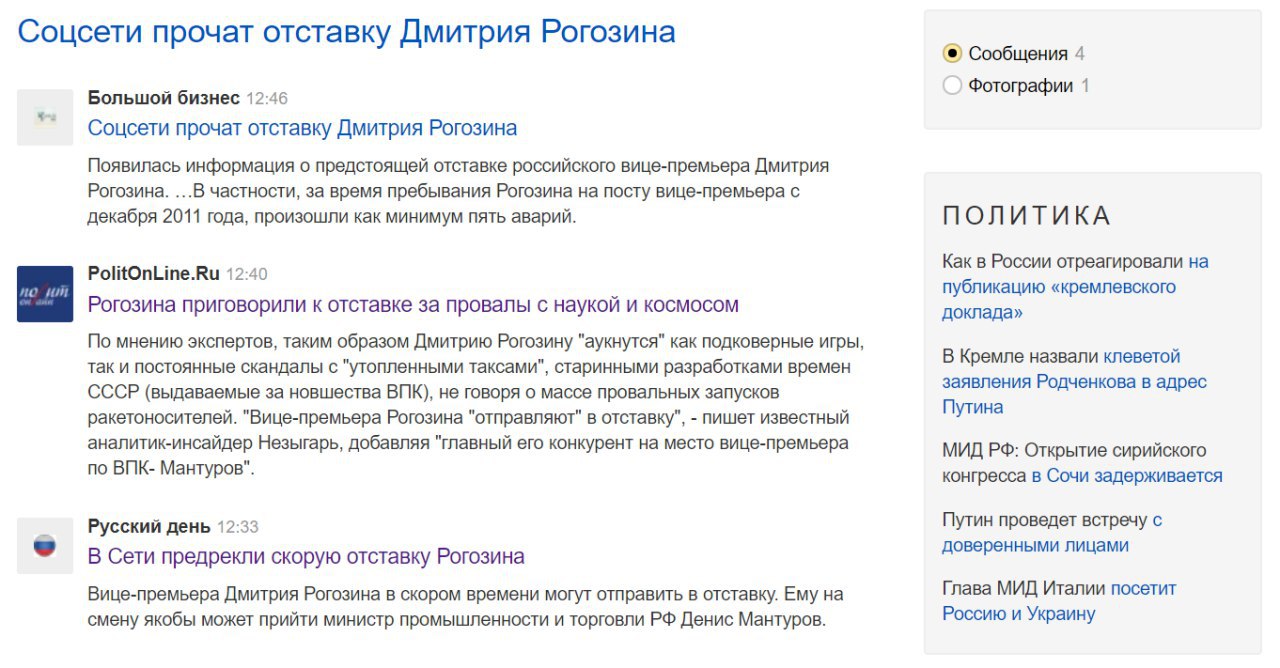Open 'Рогозина приговорили к отставке' article
The width and height of the screenshot is (1280, 668).
pos(413,304)
